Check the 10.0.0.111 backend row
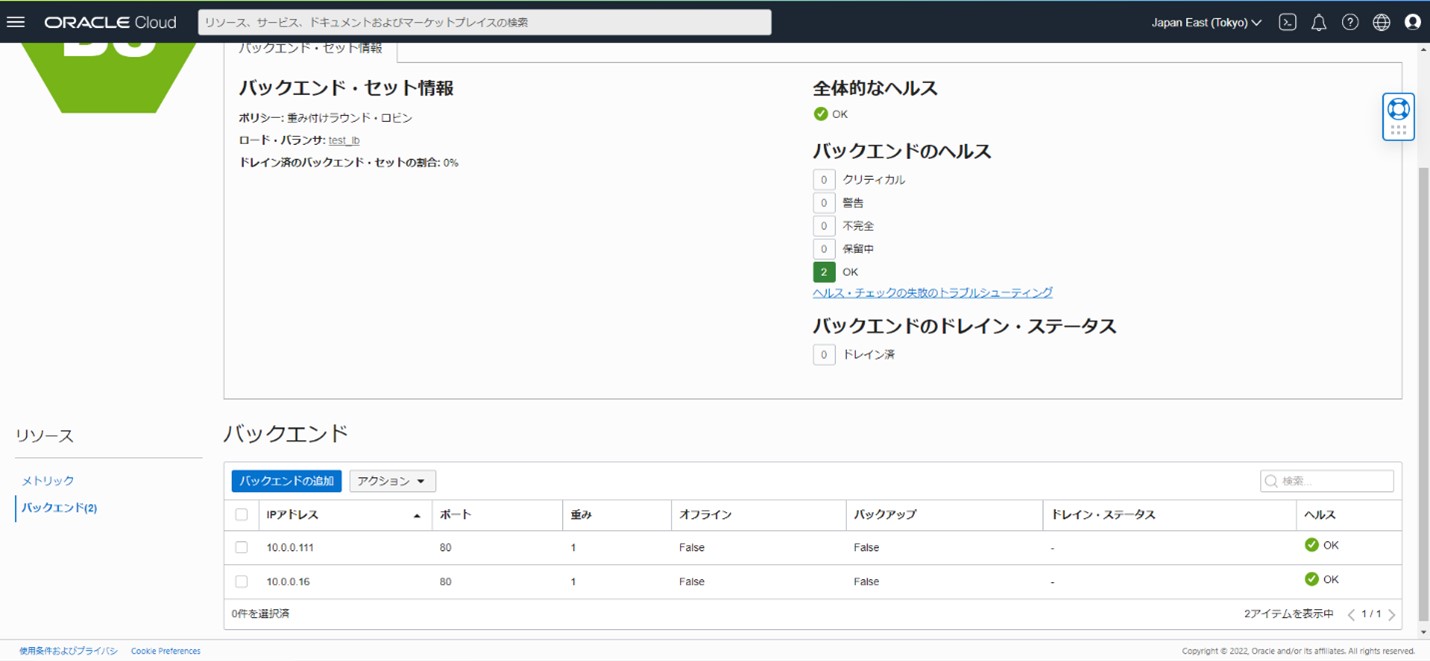The width and height of the screenshot is (1430, 661). [240, 547]
